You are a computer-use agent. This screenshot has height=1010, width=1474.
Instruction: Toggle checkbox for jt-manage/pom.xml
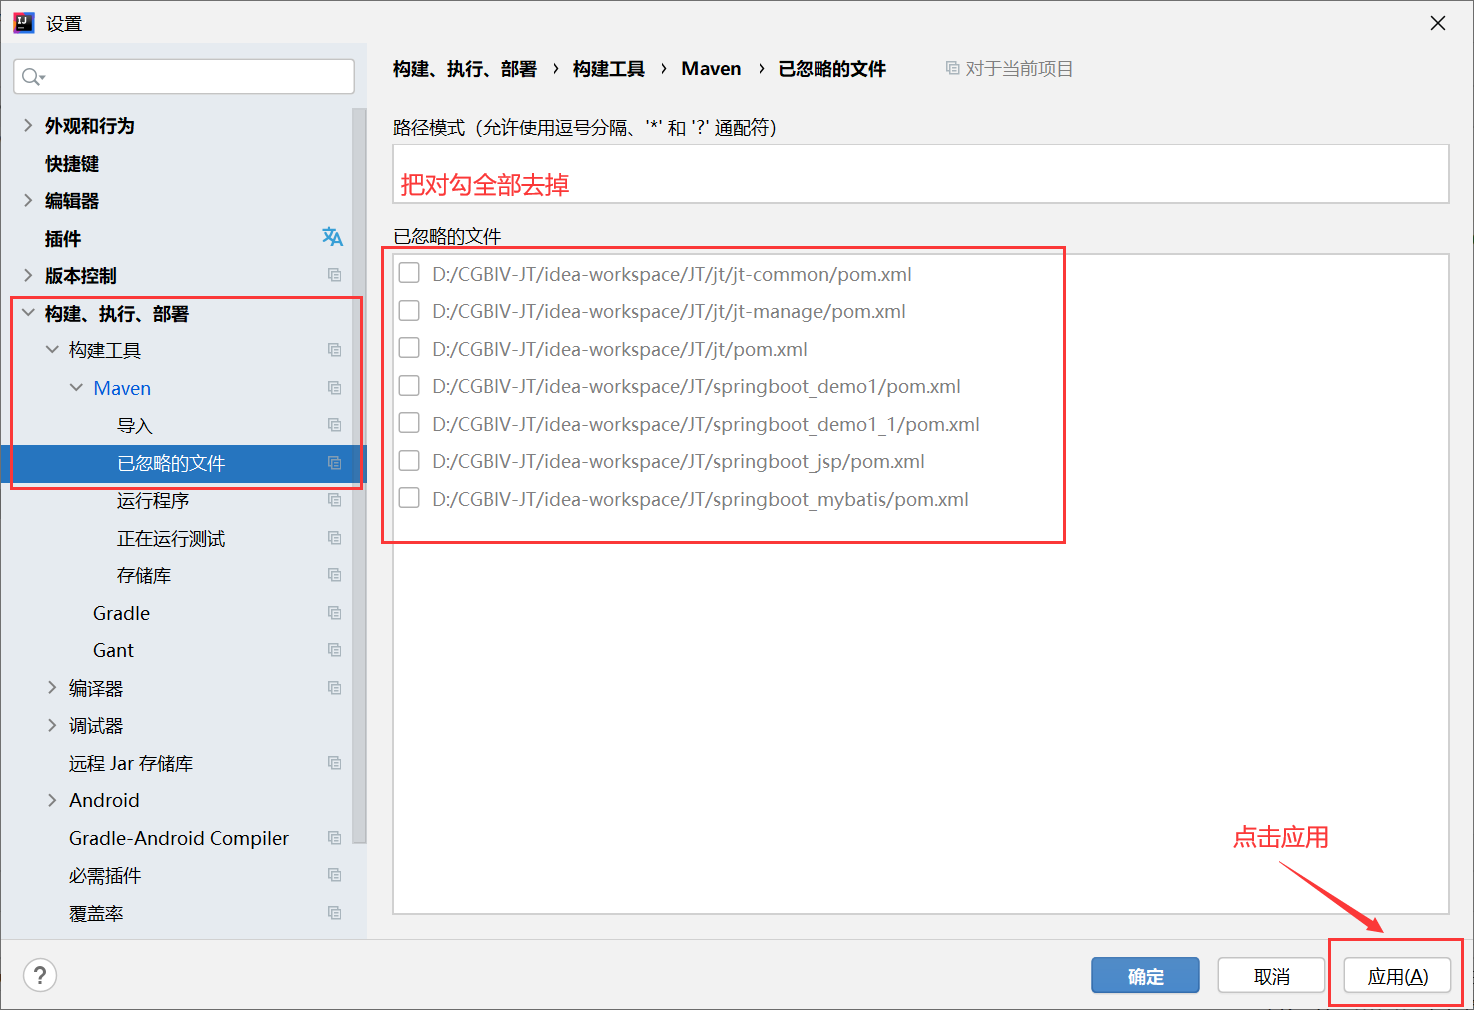[409, 310]
